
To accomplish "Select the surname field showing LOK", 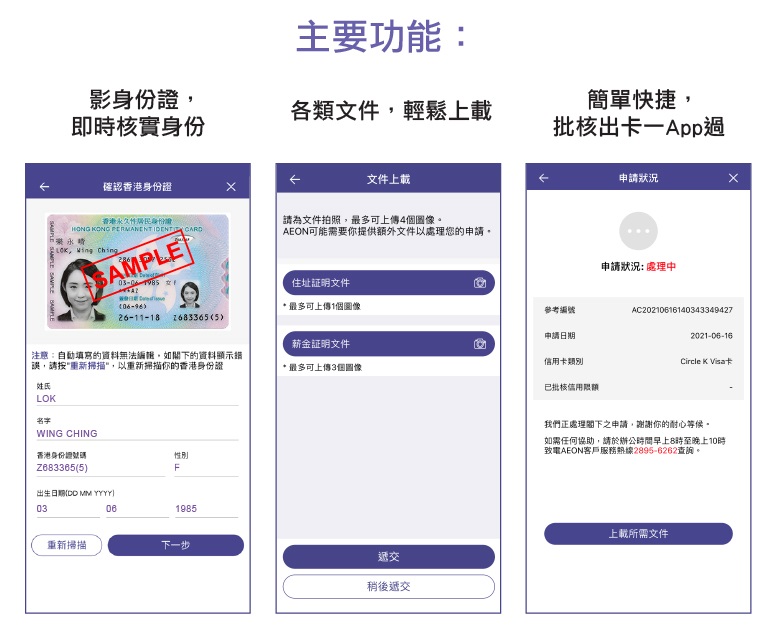I will coord(138,399).
